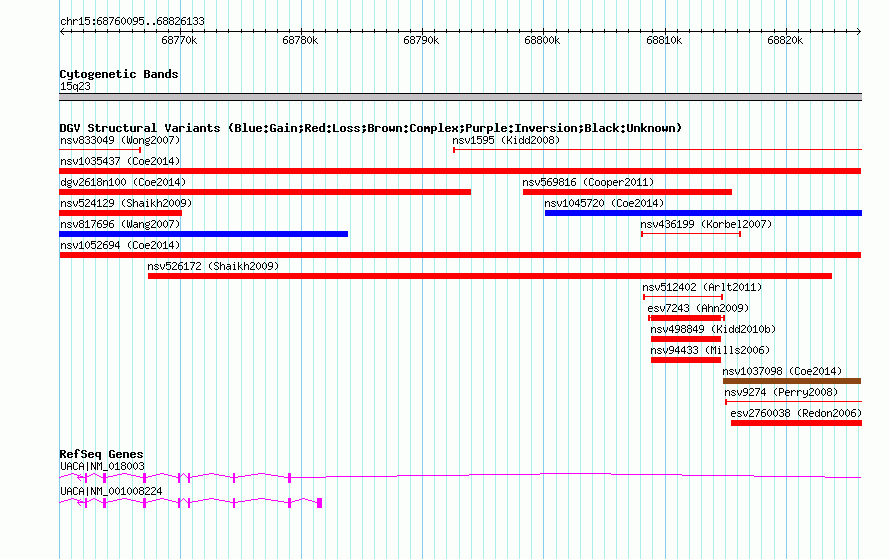Open the UACA|NM_018003 gene label

pos(102,466)
